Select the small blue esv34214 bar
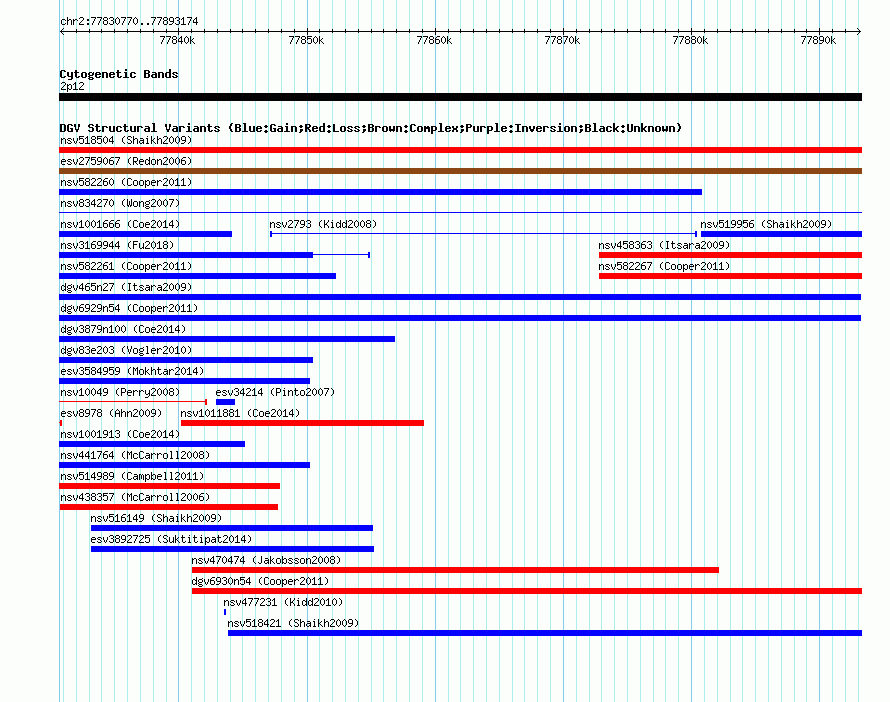Viewport: 890px width, 702px height. point(225,402)
